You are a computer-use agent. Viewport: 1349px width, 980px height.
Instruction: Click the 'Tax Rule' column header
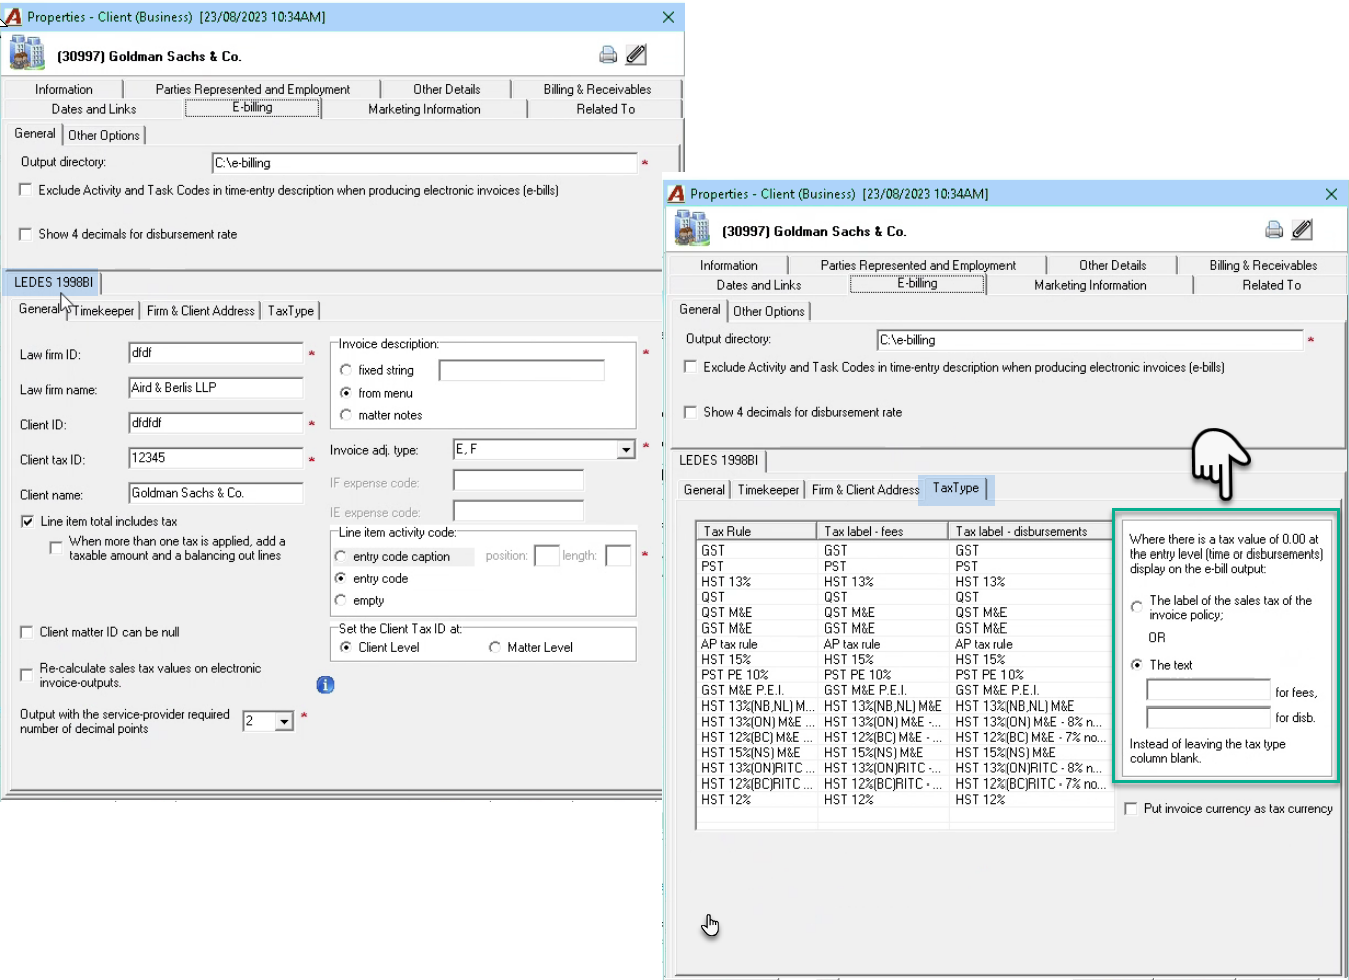[x=757, y=531]
